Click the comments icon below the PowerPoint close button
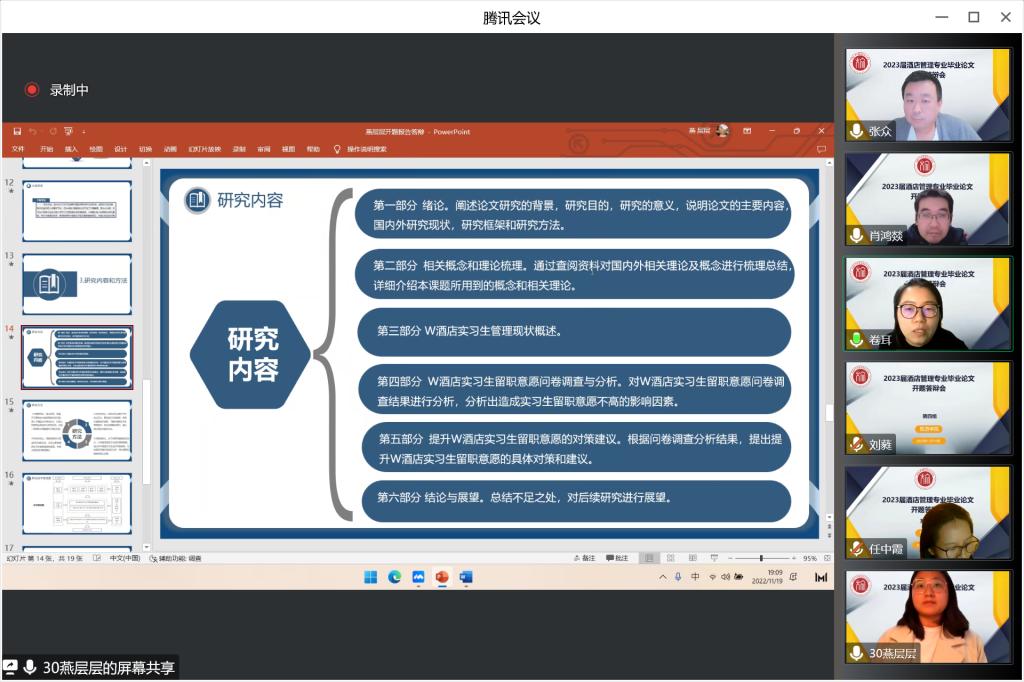This screenshot has height=682, width=1024. coord(821,149)
